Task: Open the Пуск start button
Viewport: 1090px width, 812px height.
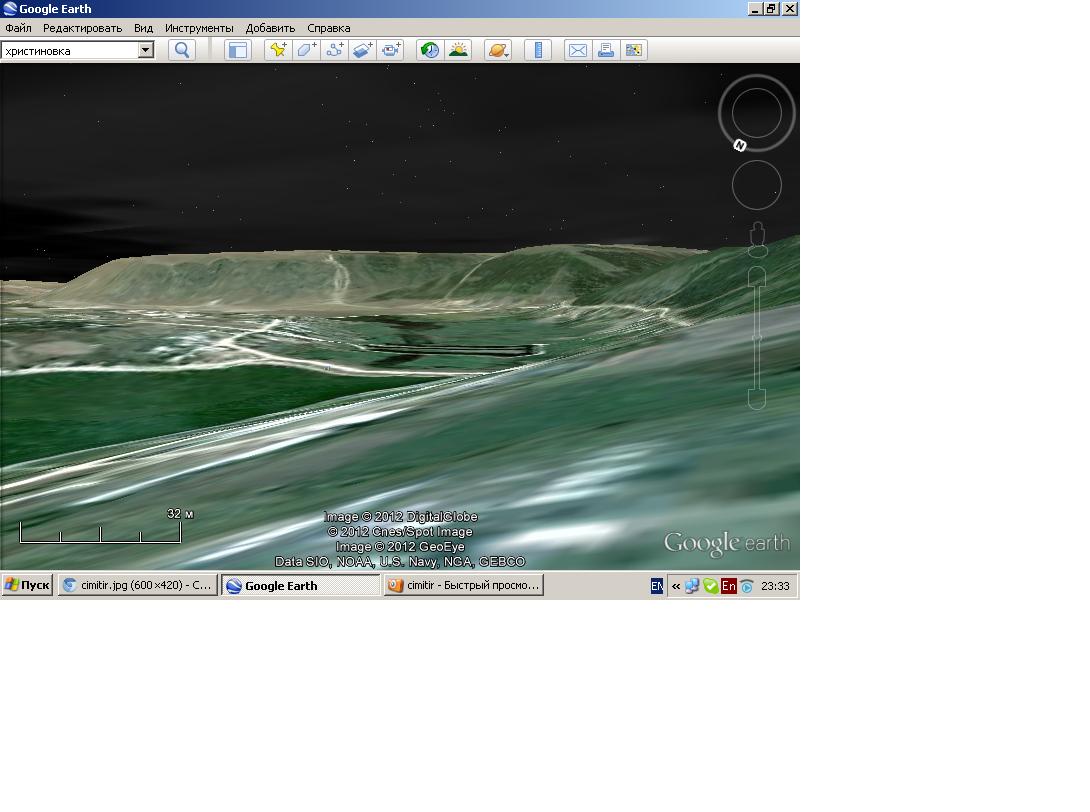Action: pos(27,585)
